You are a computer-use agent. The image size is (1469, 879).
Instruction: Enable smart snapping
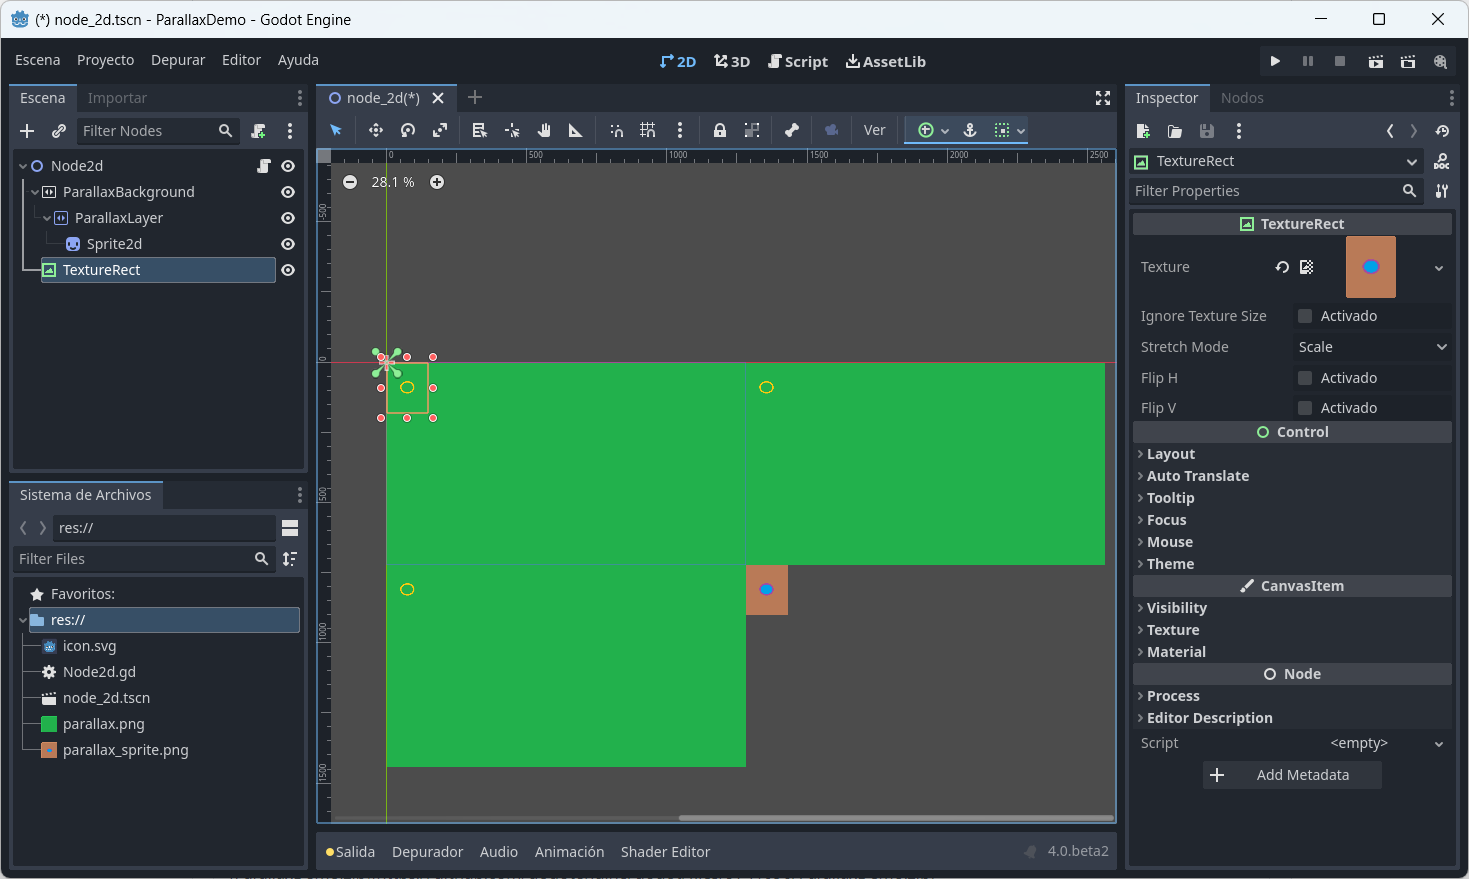(x=615, y=130)
